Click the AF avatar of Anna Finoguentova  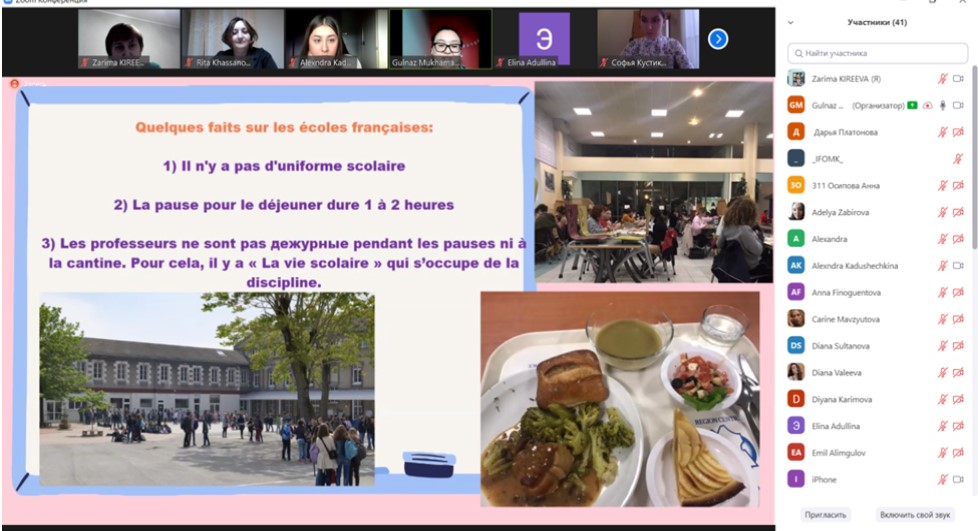coord(796,292)
